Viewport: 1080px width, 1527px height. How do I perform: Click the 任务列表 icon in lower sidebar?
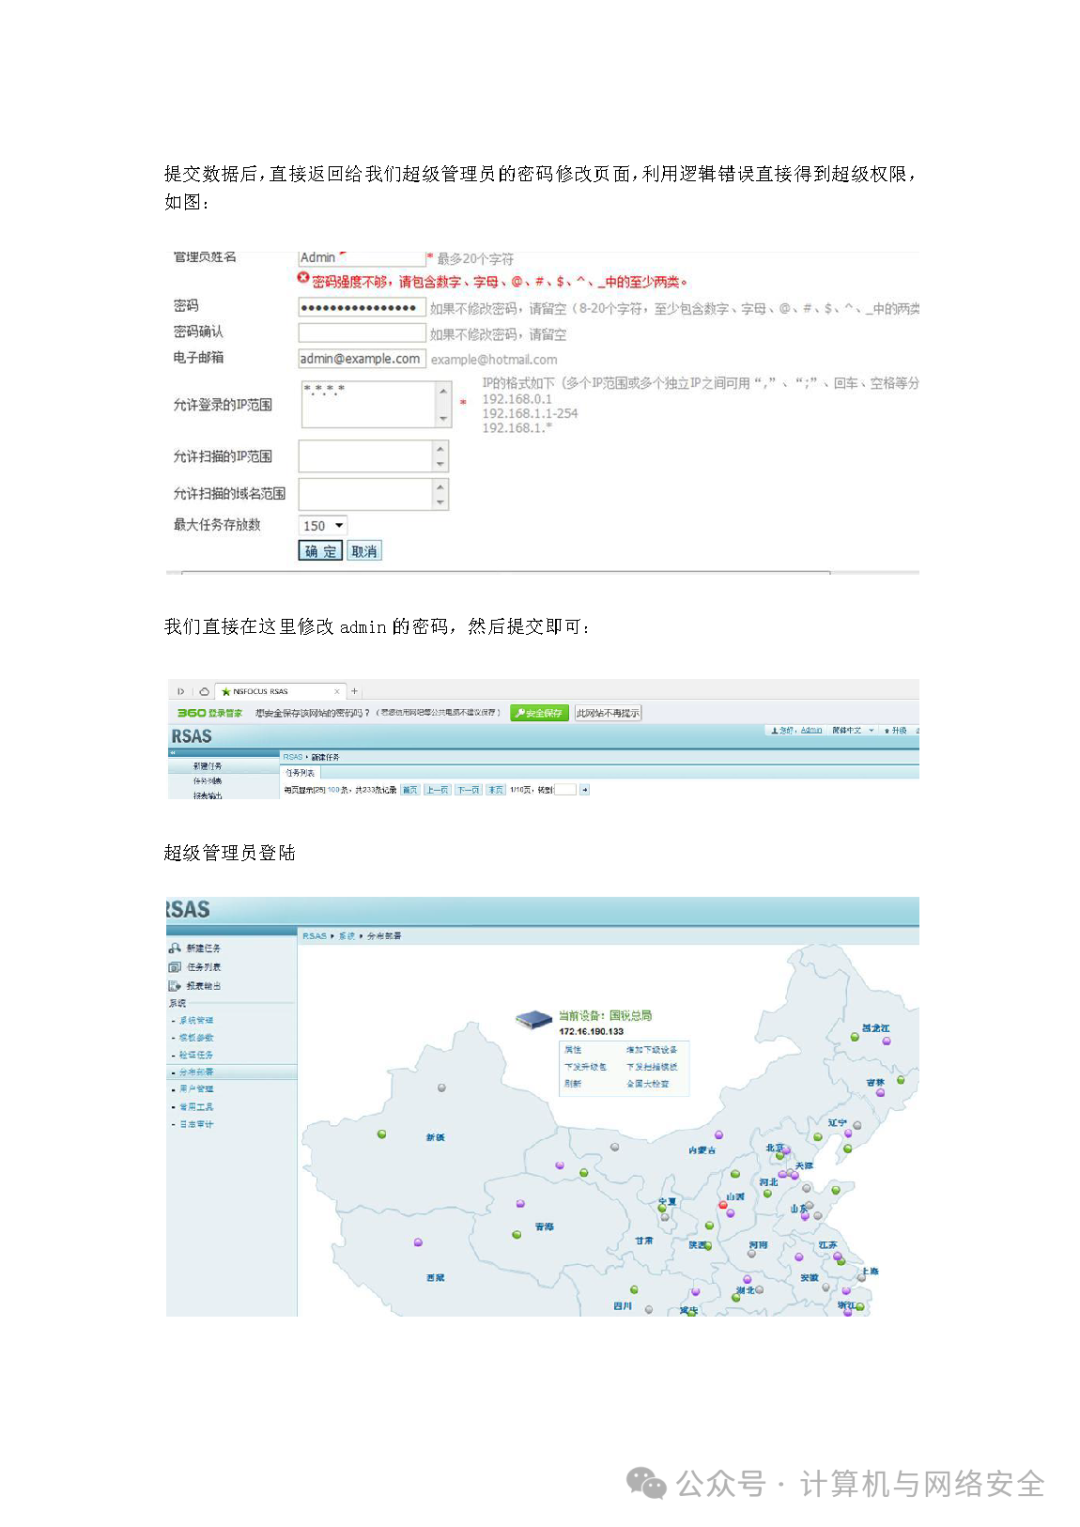175,967
